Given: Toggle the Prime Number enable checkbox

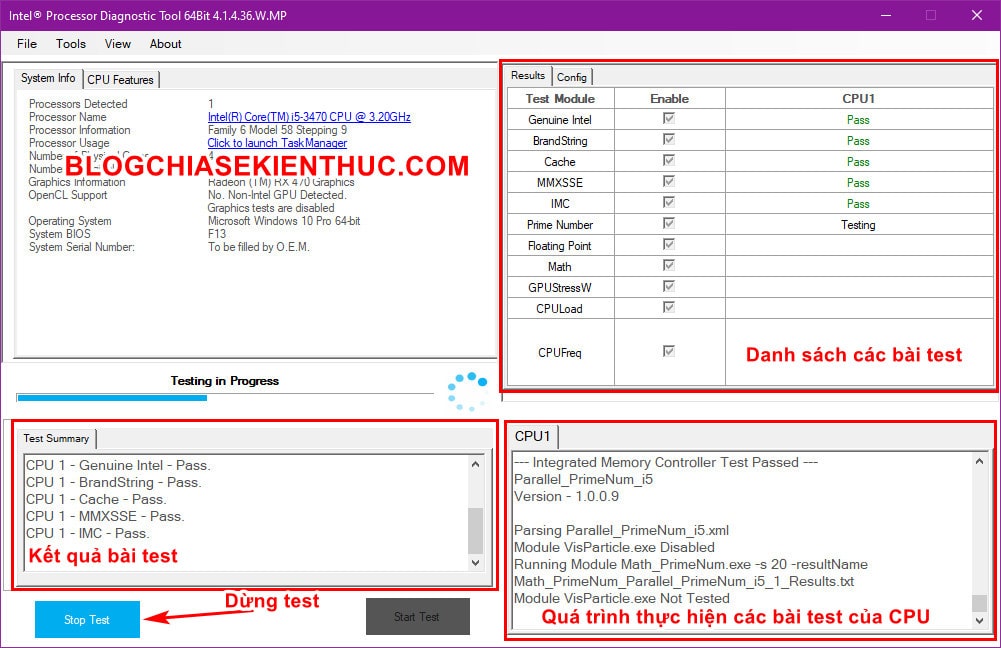Looking at the screenshot, I should tap(669, 223).
